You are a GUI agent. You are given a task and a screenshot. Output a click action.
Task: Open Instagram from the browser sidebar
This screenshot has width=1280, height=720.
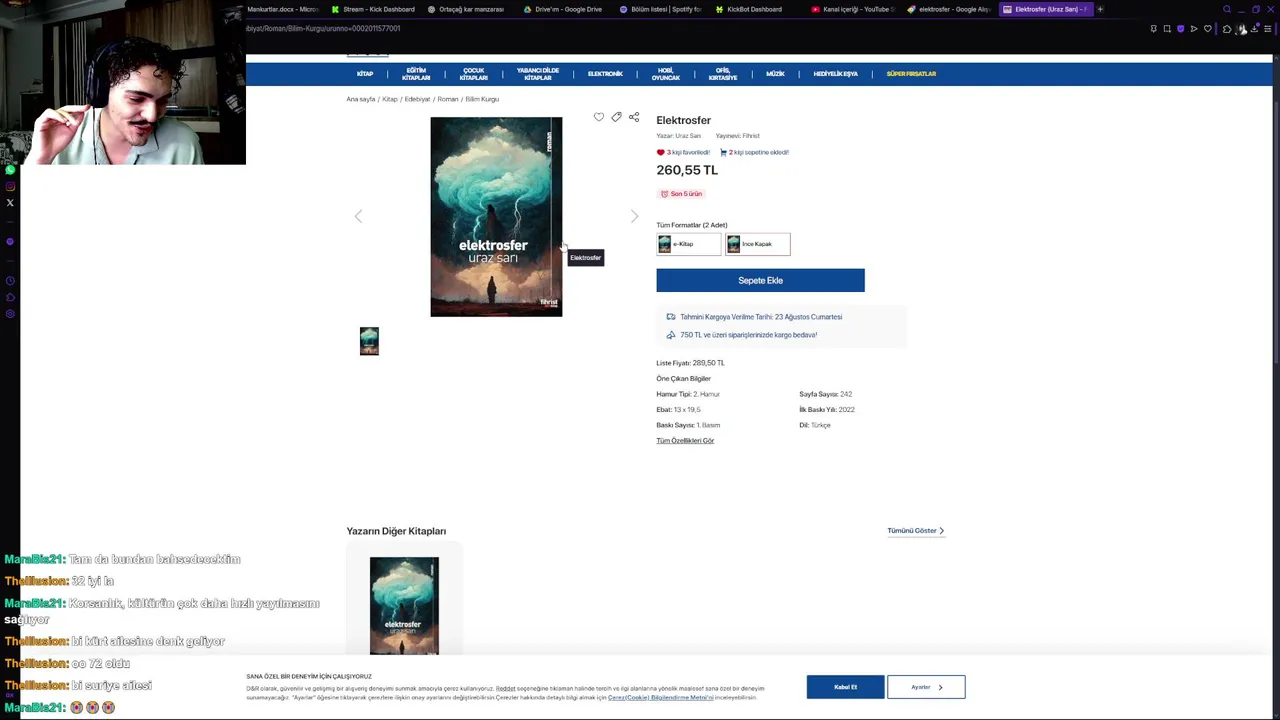(10, 186)
